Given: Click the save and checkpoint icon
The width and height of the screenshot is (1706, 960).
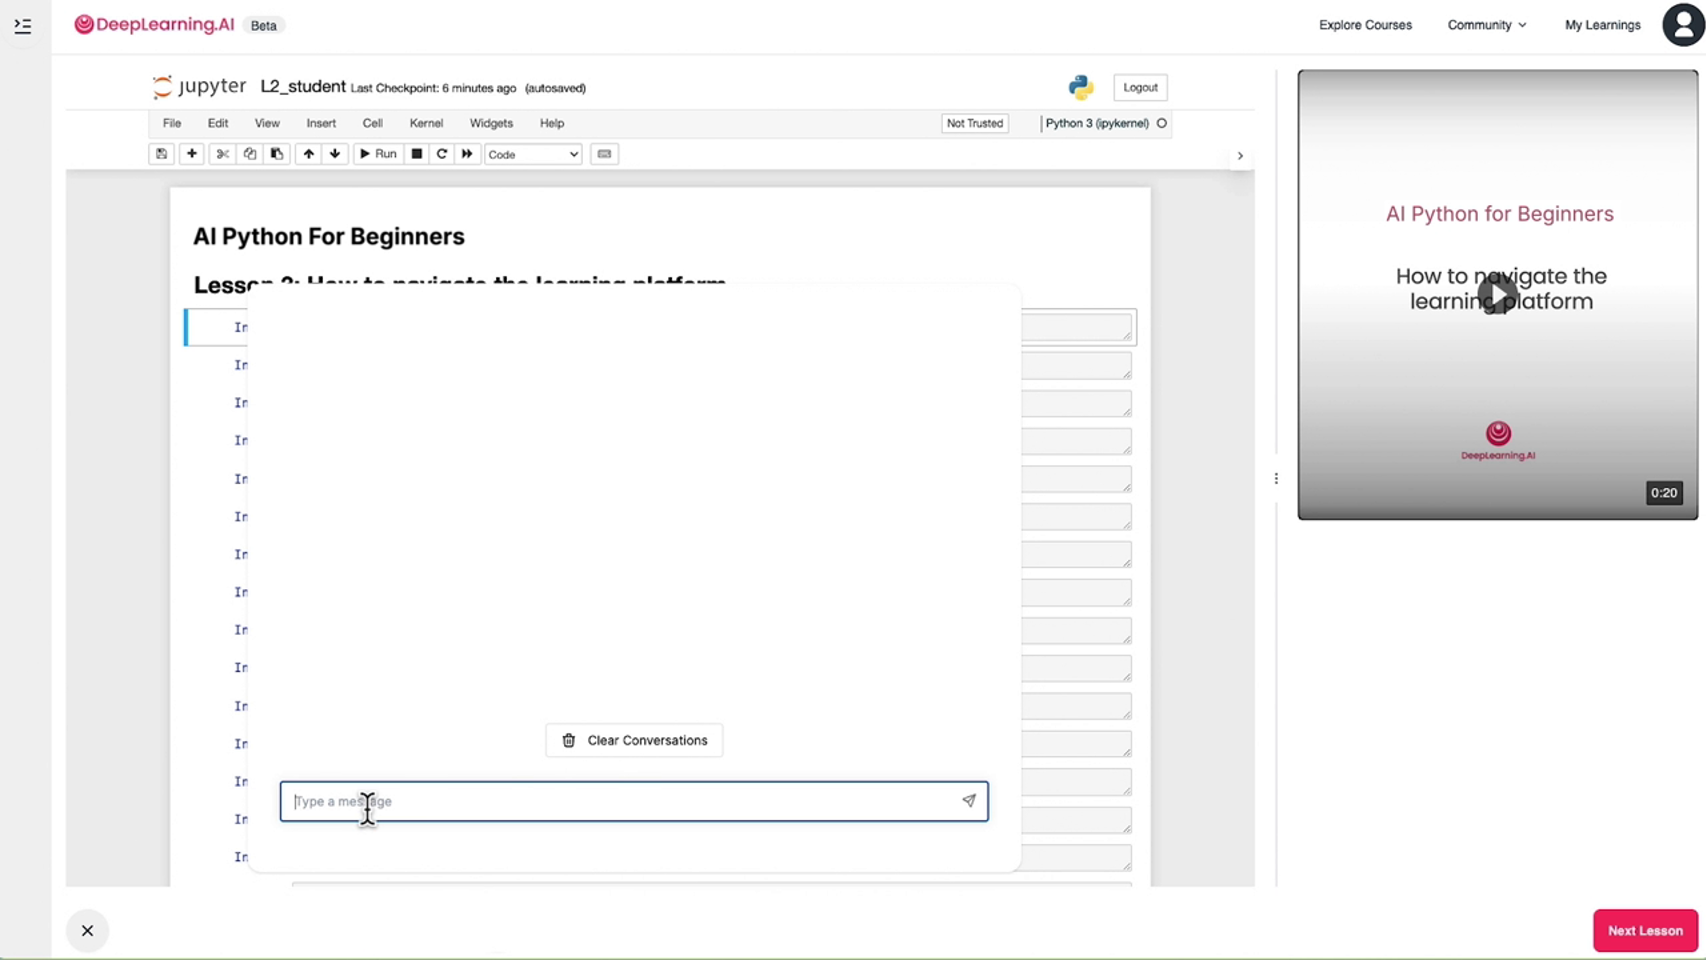Looking at the screenshot, I should tap(161, 154).
